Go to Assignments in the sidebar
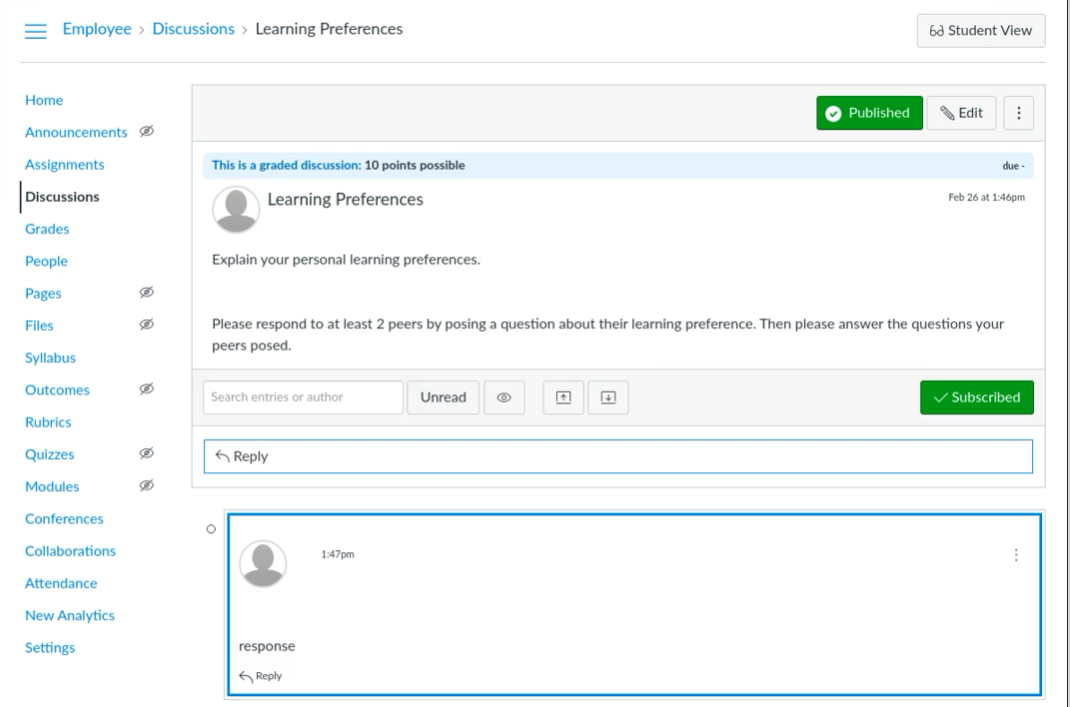1070x707 pixels. [x=65, y=164]
